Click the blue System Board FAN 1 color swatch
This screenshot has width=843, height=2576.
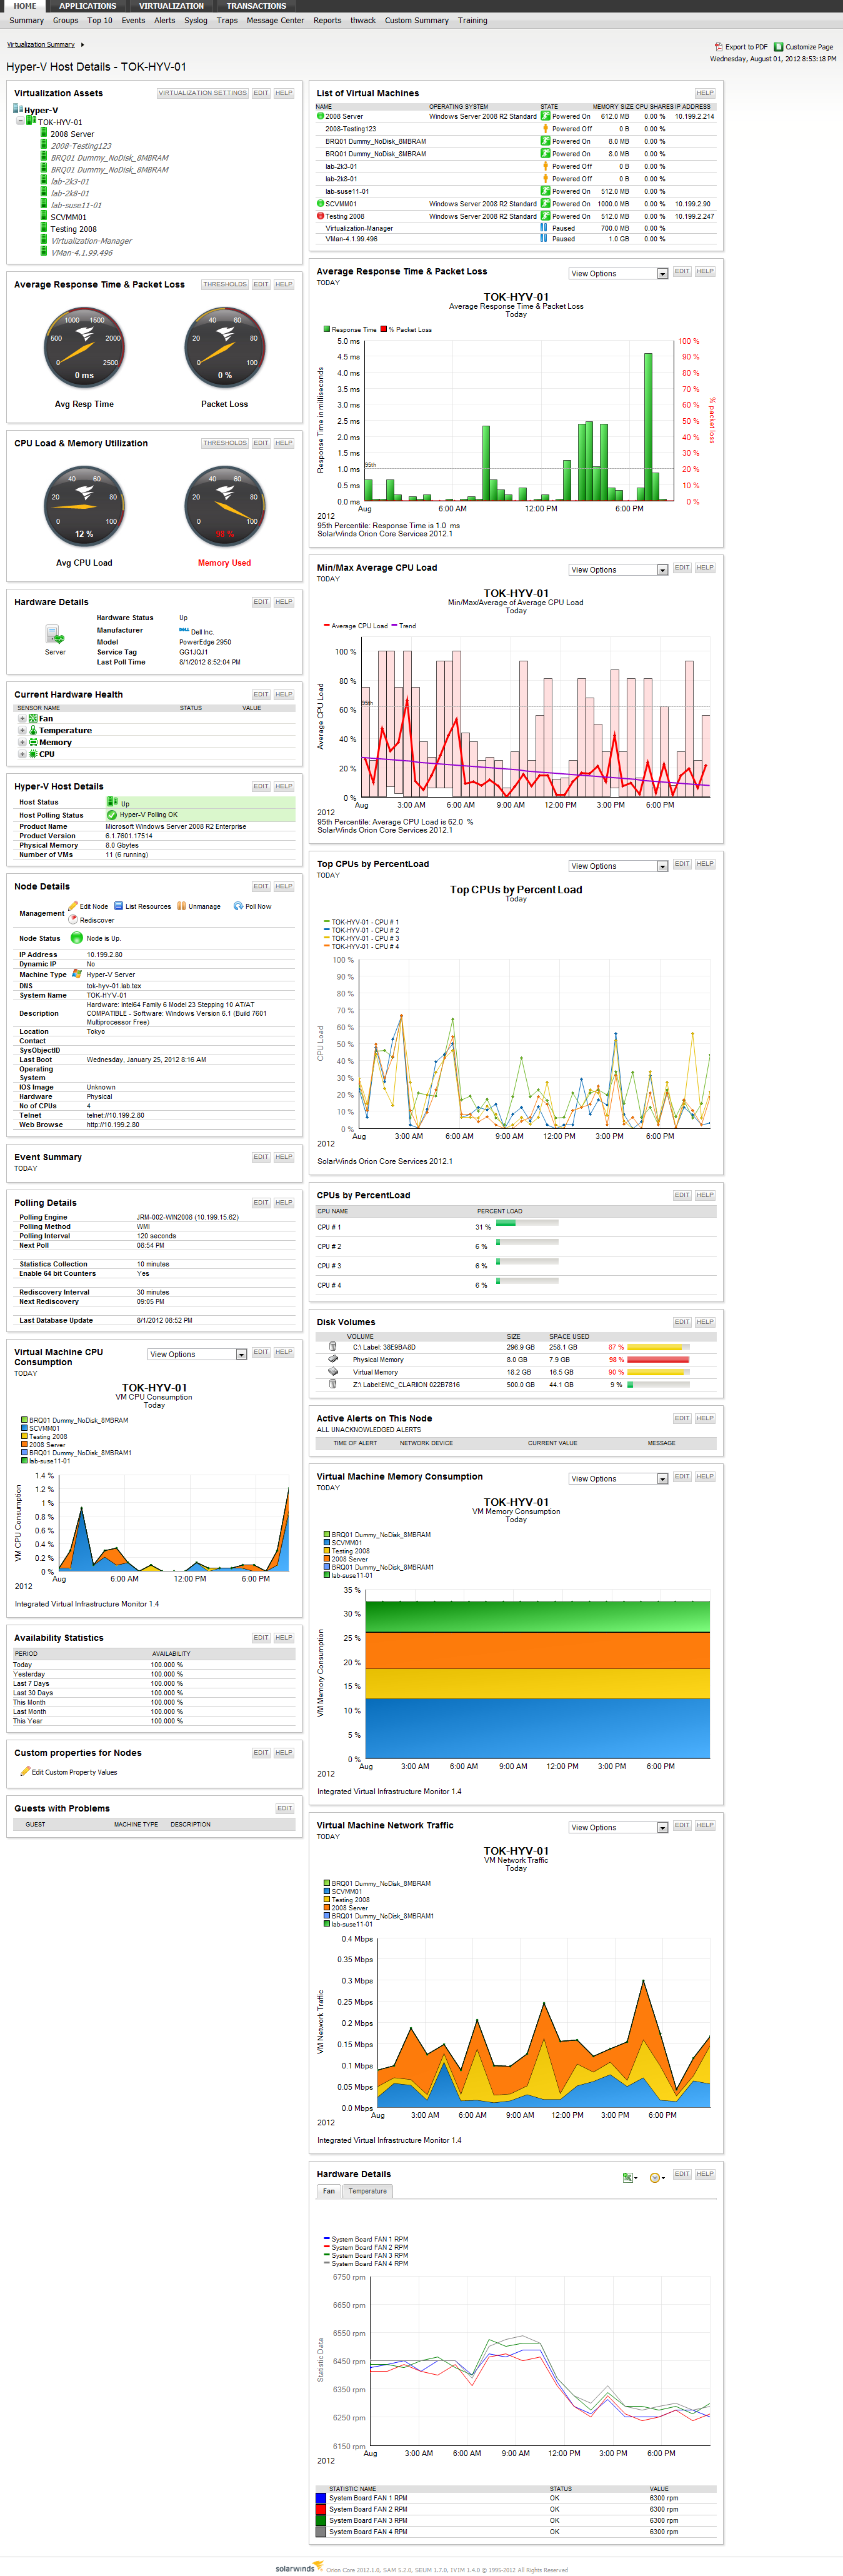coord(321,2497)
